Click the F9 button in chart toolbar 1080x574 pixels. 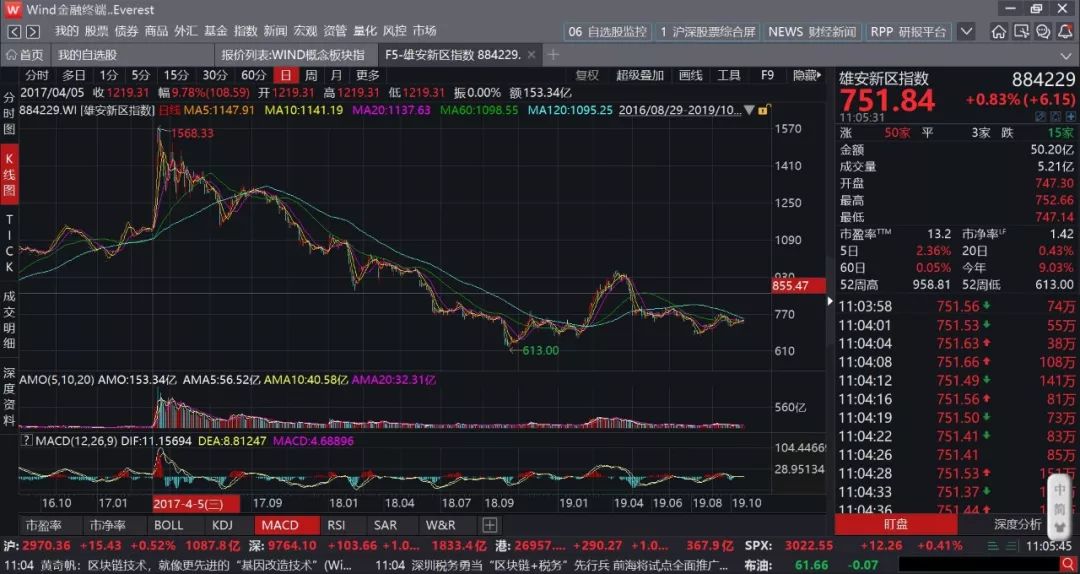point(767,75)
